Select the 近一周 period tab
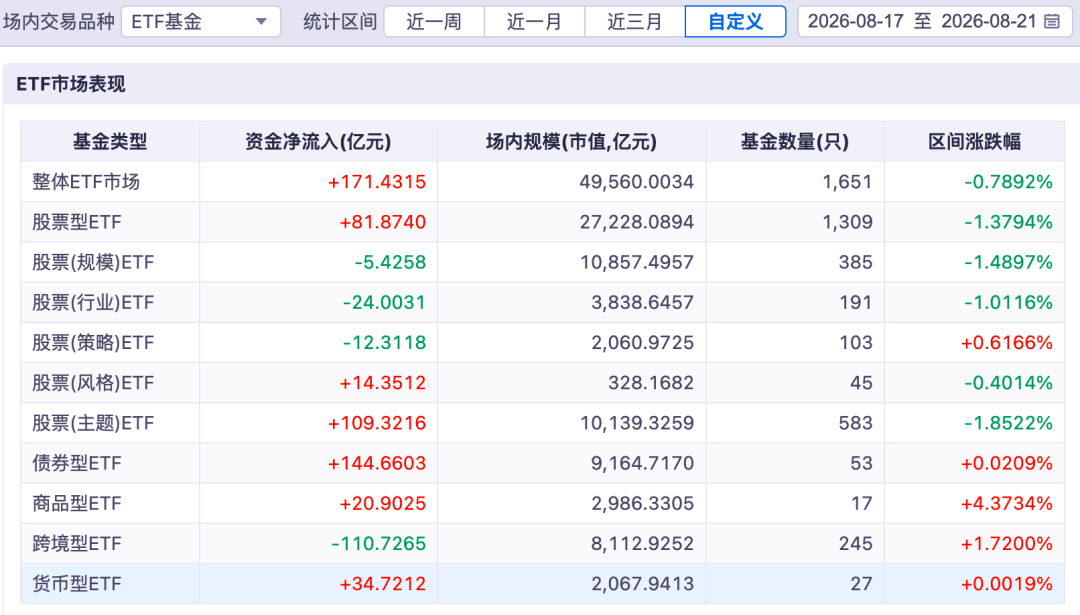This screenshot has height=615, width=1080. [x=434, y=21]
